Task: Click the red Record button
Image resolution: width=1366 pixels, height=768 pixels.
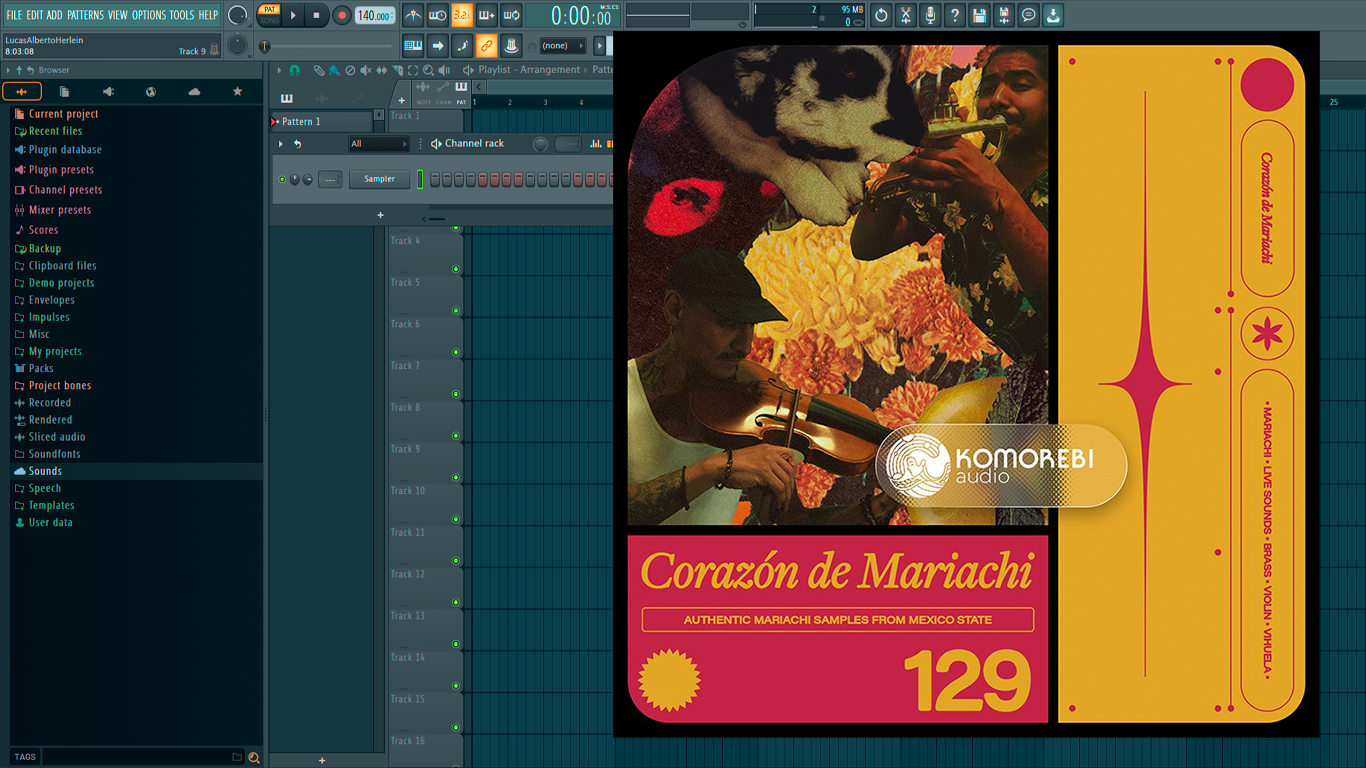Action: [342, 15]
